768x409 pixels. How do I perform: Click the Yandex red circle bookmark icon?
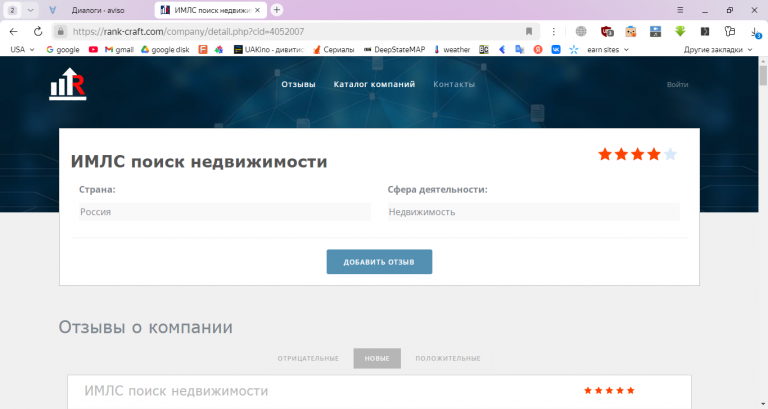click(x=538, y=49)
